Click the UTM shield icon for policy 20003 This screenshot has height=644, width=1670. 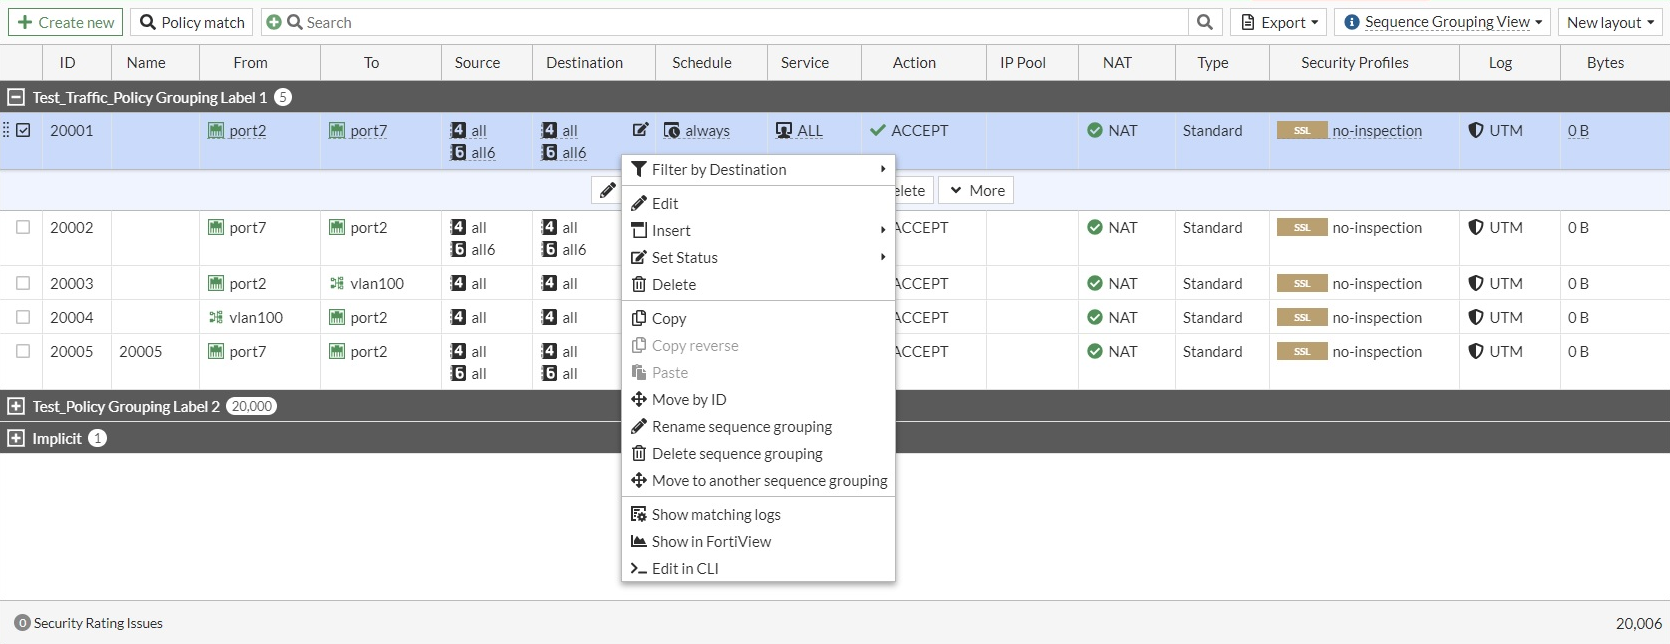[x=1475, y=284]
